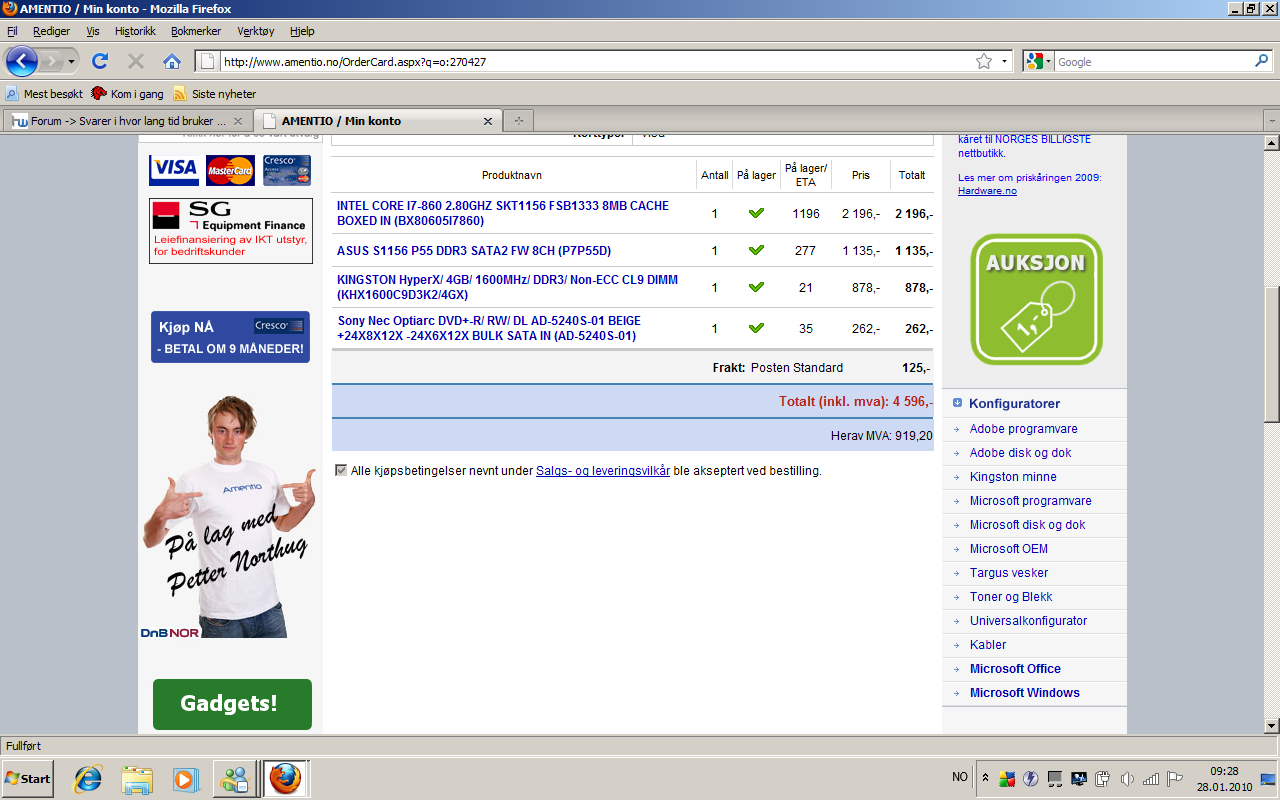The image size is (1280, 800).
Task: Click the Cresco card image
Action: coord(287,170)
